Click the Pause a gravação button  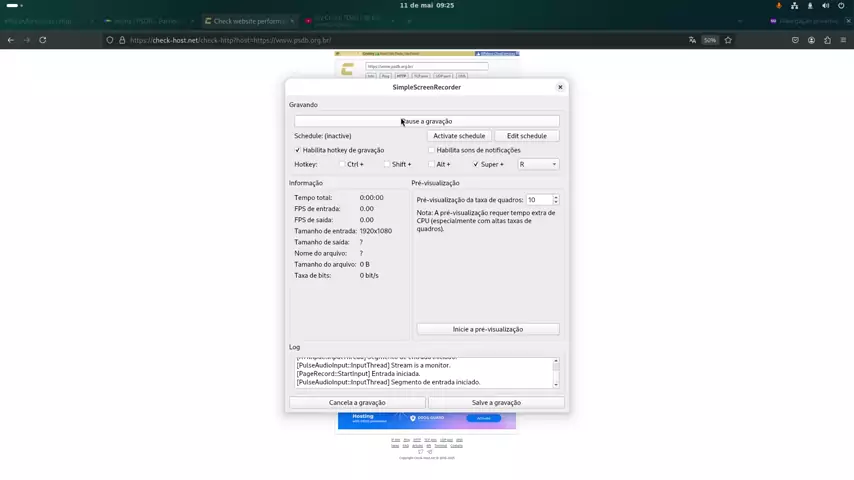[x=426, y=121]
